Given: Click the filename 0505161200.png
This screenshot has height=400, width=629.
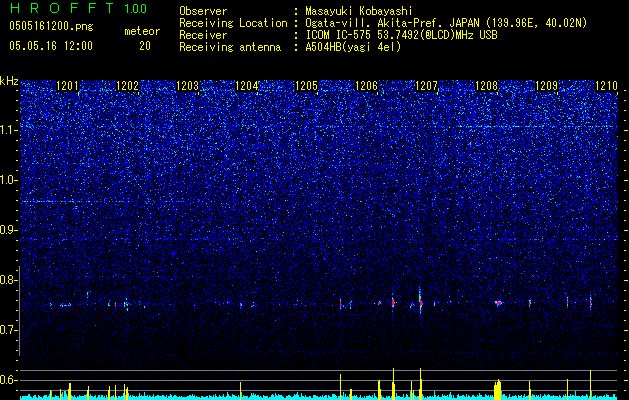Looking at the screenshot, I should point(51,26).
